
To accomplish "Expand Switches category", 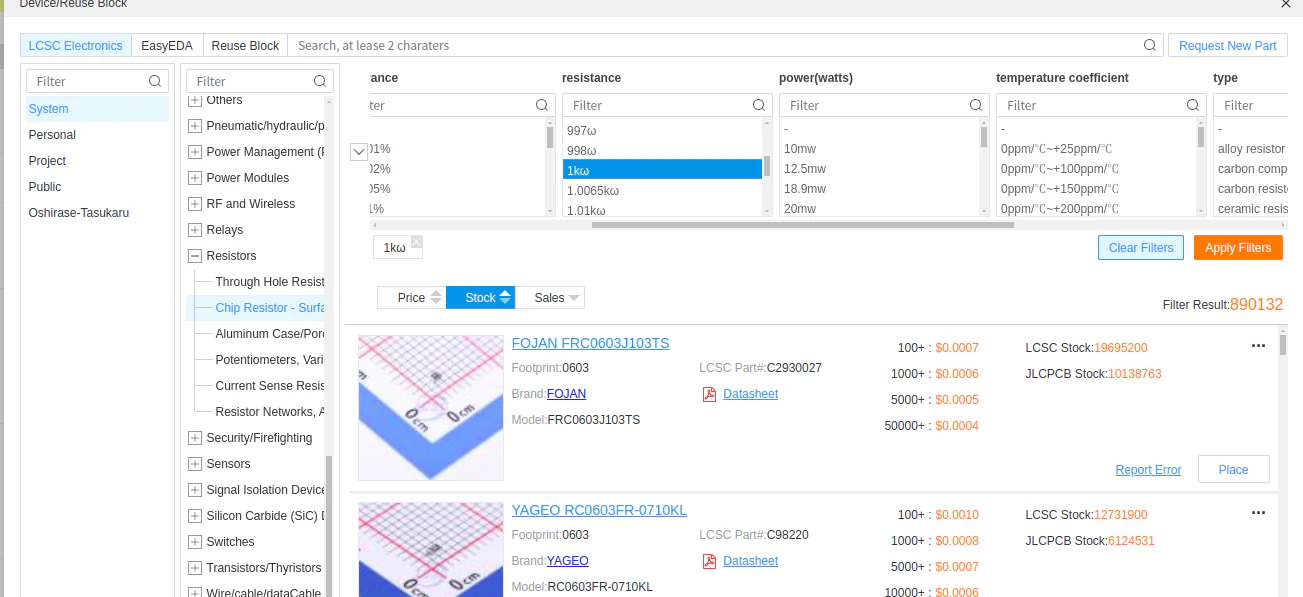I will (195, 542).
